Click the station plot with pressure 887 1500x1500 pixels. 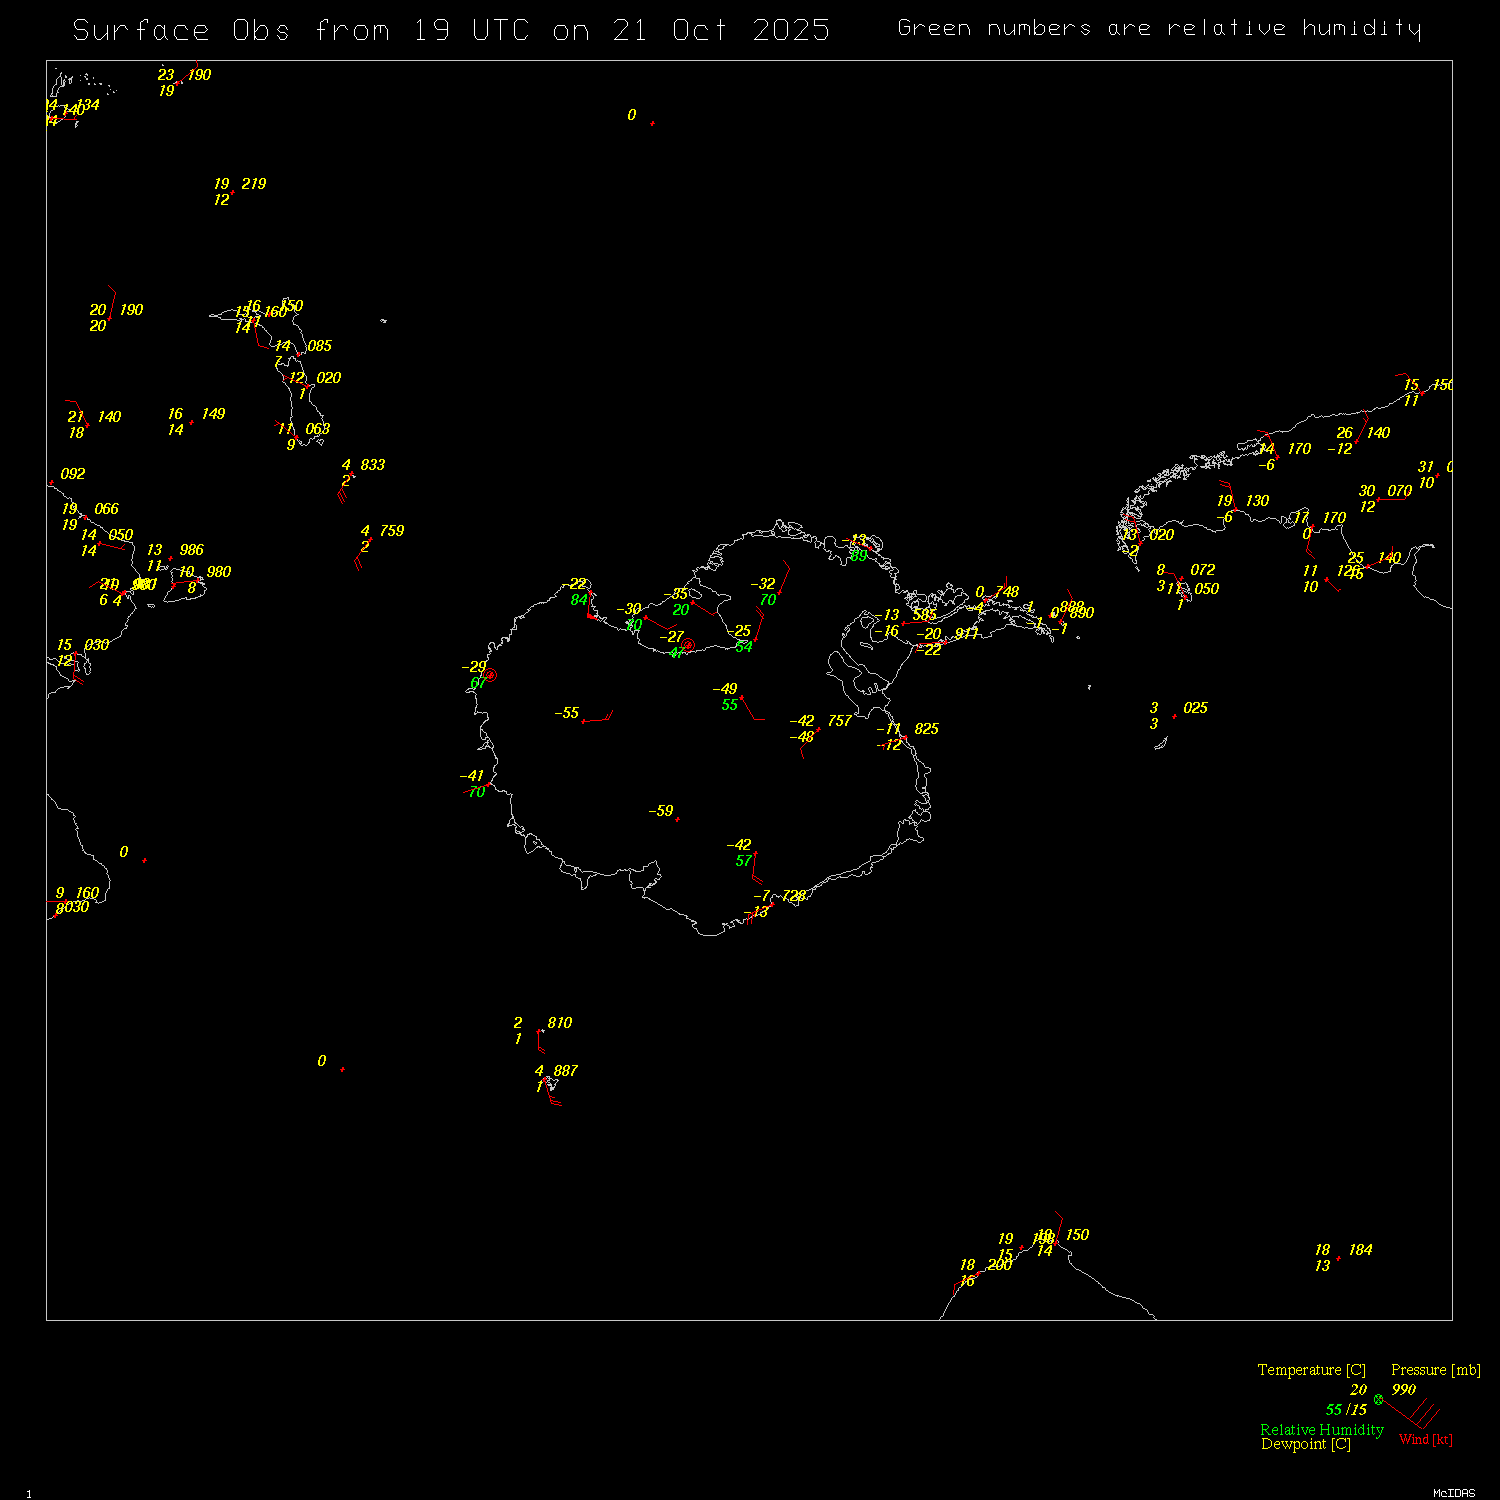(546, 1079)
